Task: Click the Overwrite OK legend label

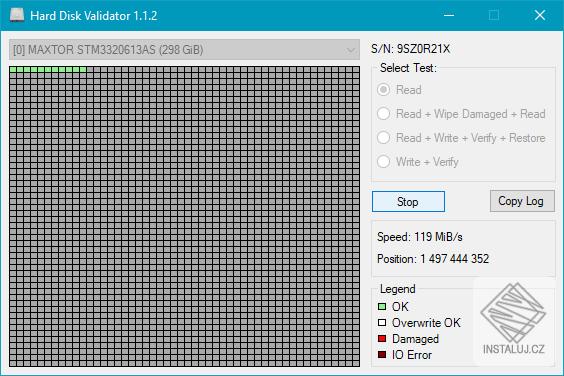Action: pos(426,322)
